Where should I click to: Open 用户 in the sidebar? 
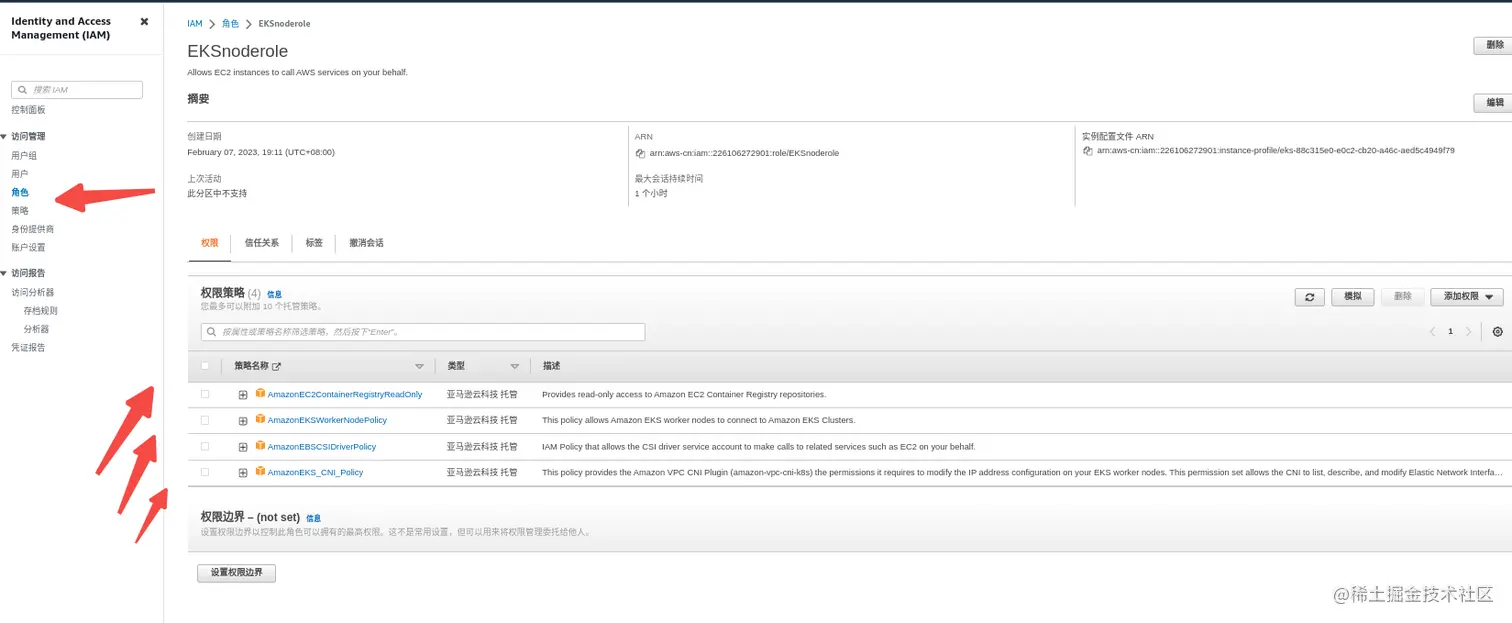pyautogui.click(x=19, y=174)
